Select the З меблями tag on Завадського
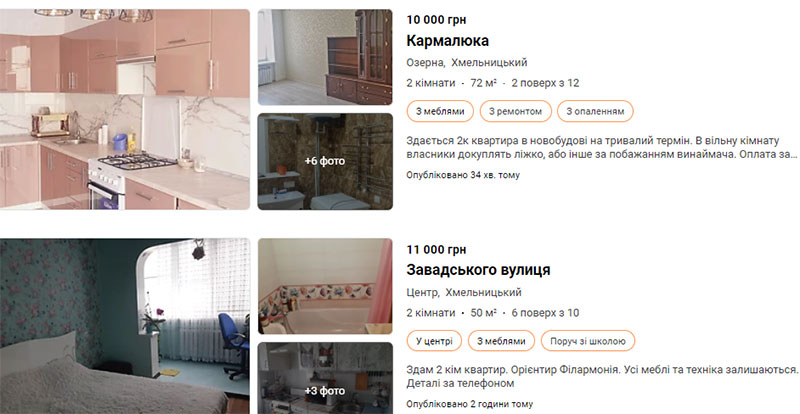Viewport: 800px width, 414px height. coord(501,341)
